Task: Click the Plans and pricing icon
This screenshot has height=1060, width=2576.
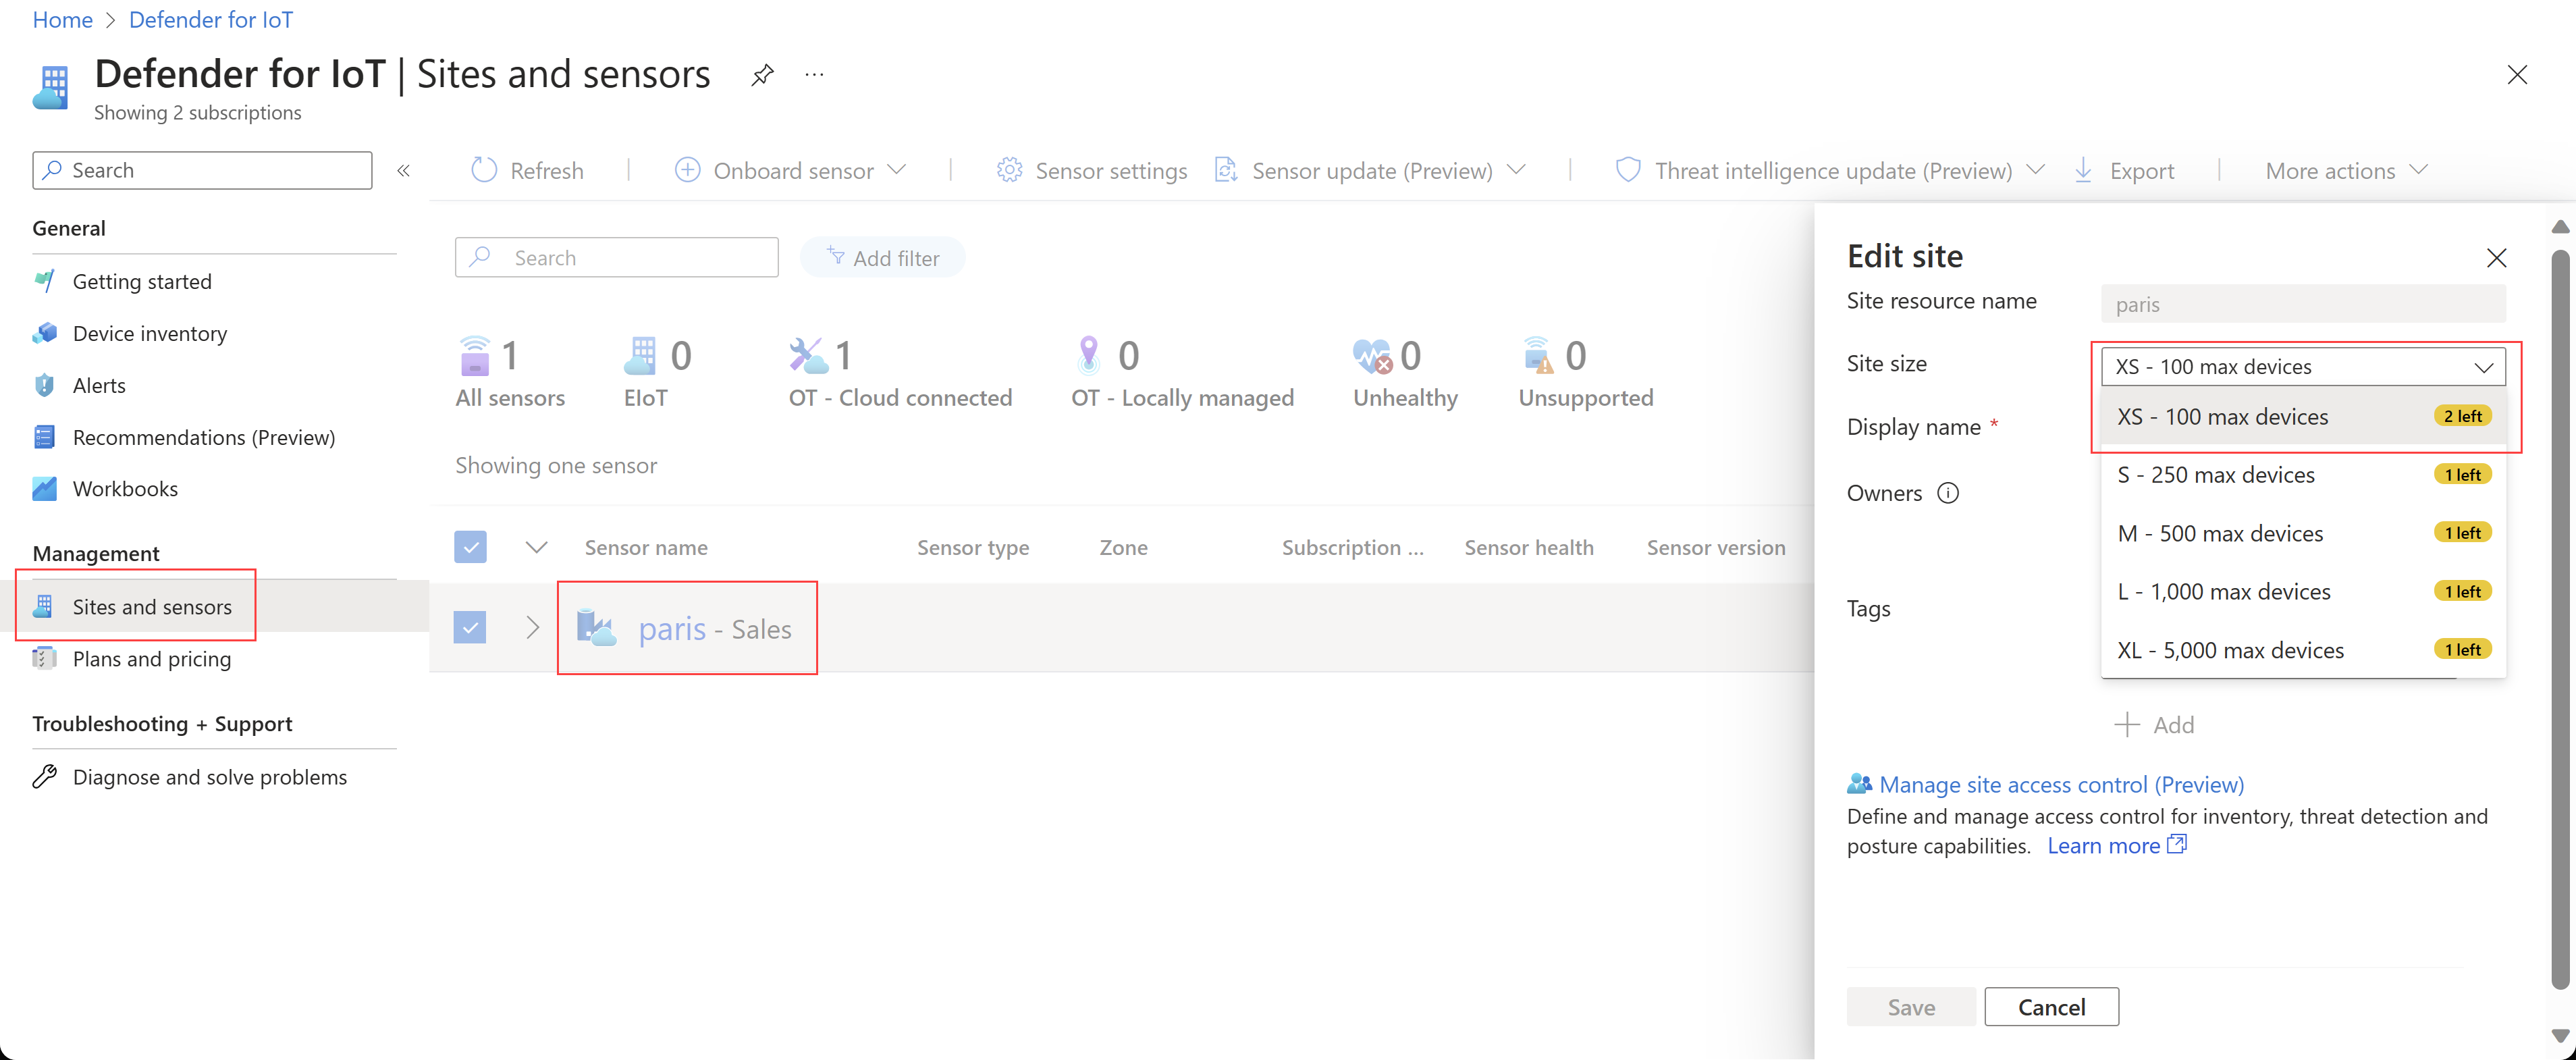Action: tap(46, 658)
